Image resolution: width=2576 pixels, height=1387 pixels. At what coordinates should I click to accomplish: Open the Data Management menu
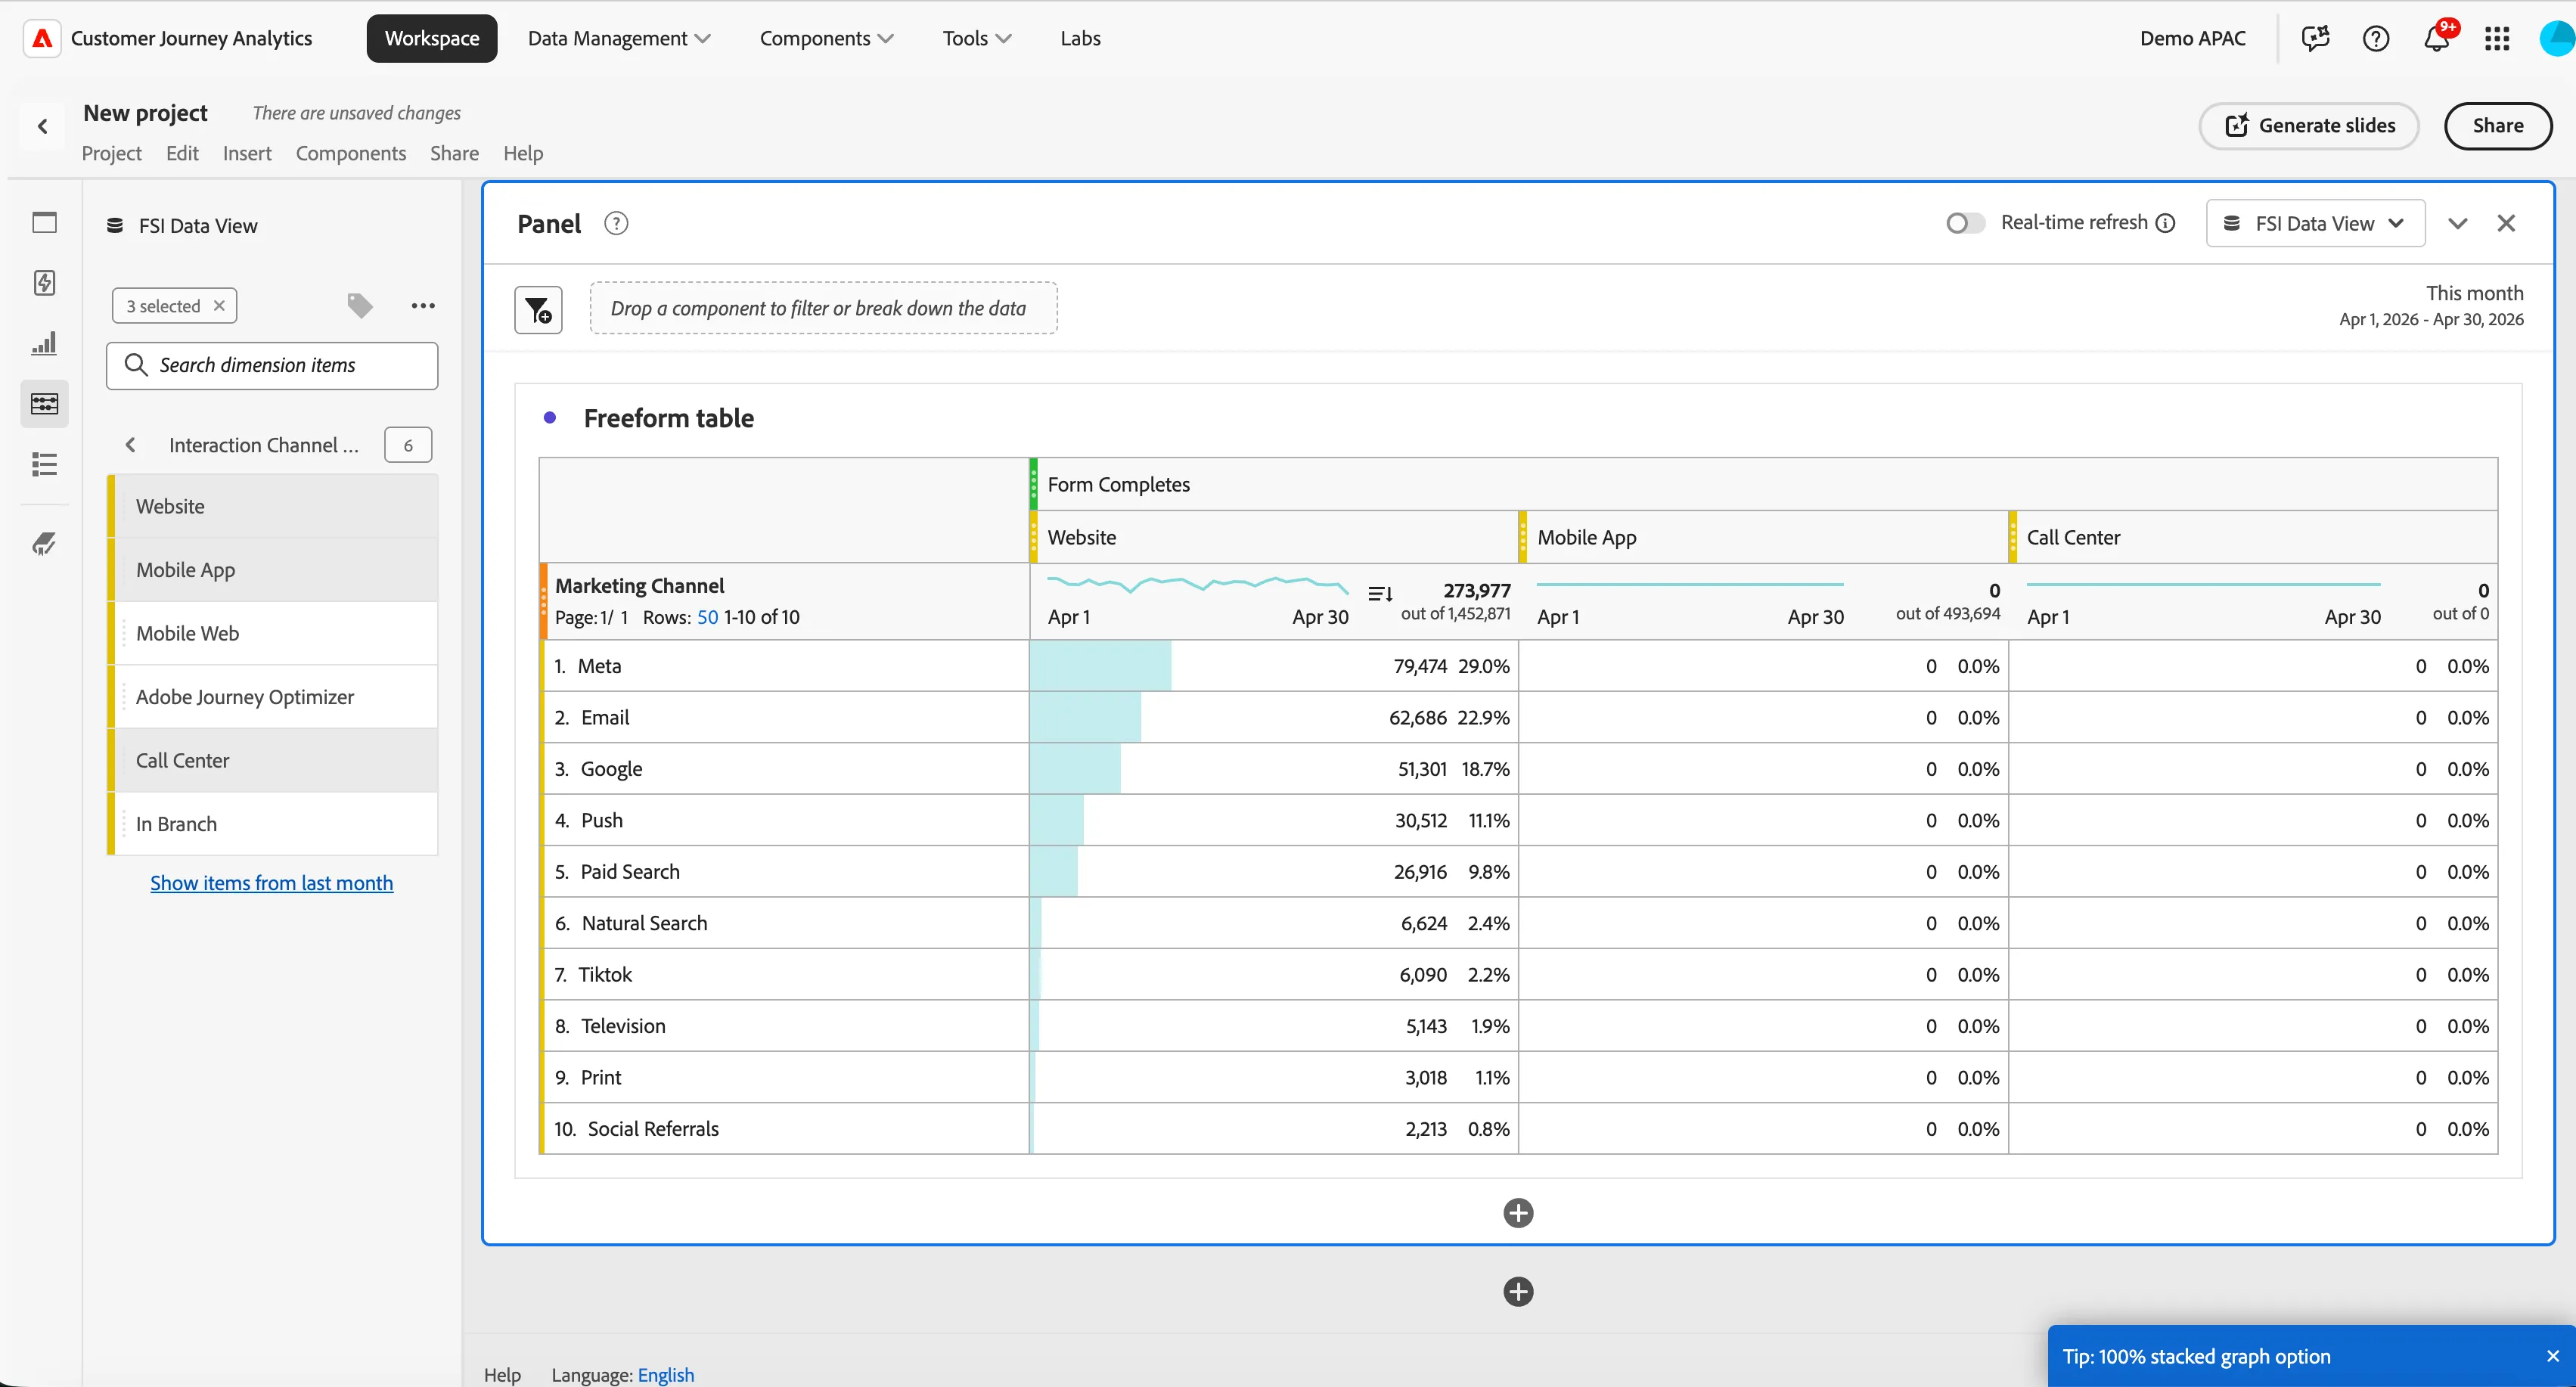619,38
